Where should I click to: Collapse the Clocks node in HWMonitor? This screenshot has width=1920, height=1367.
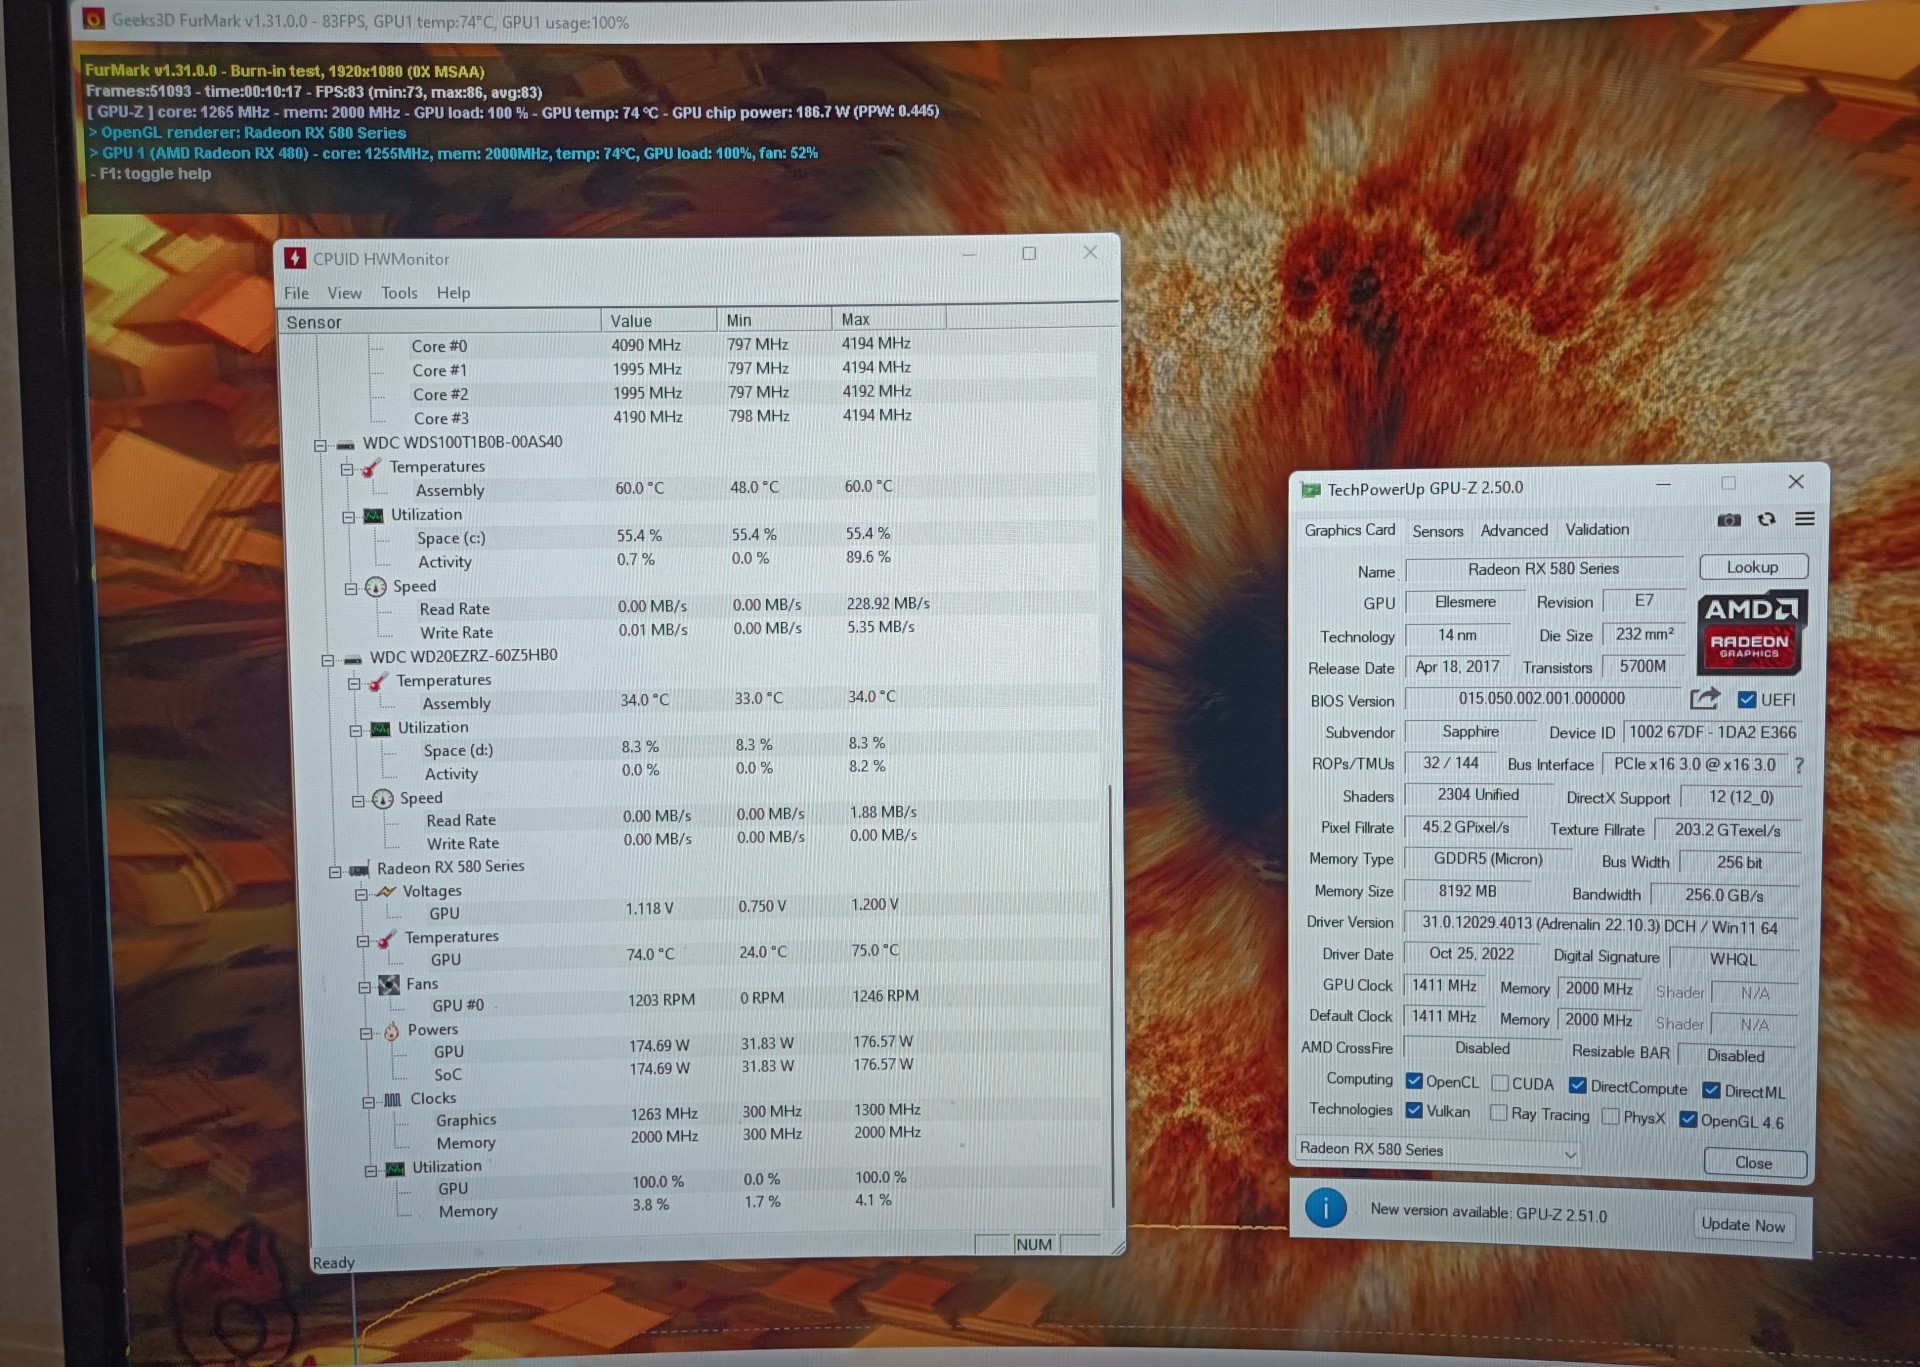pyautogui.click(x=369, y=1102)
